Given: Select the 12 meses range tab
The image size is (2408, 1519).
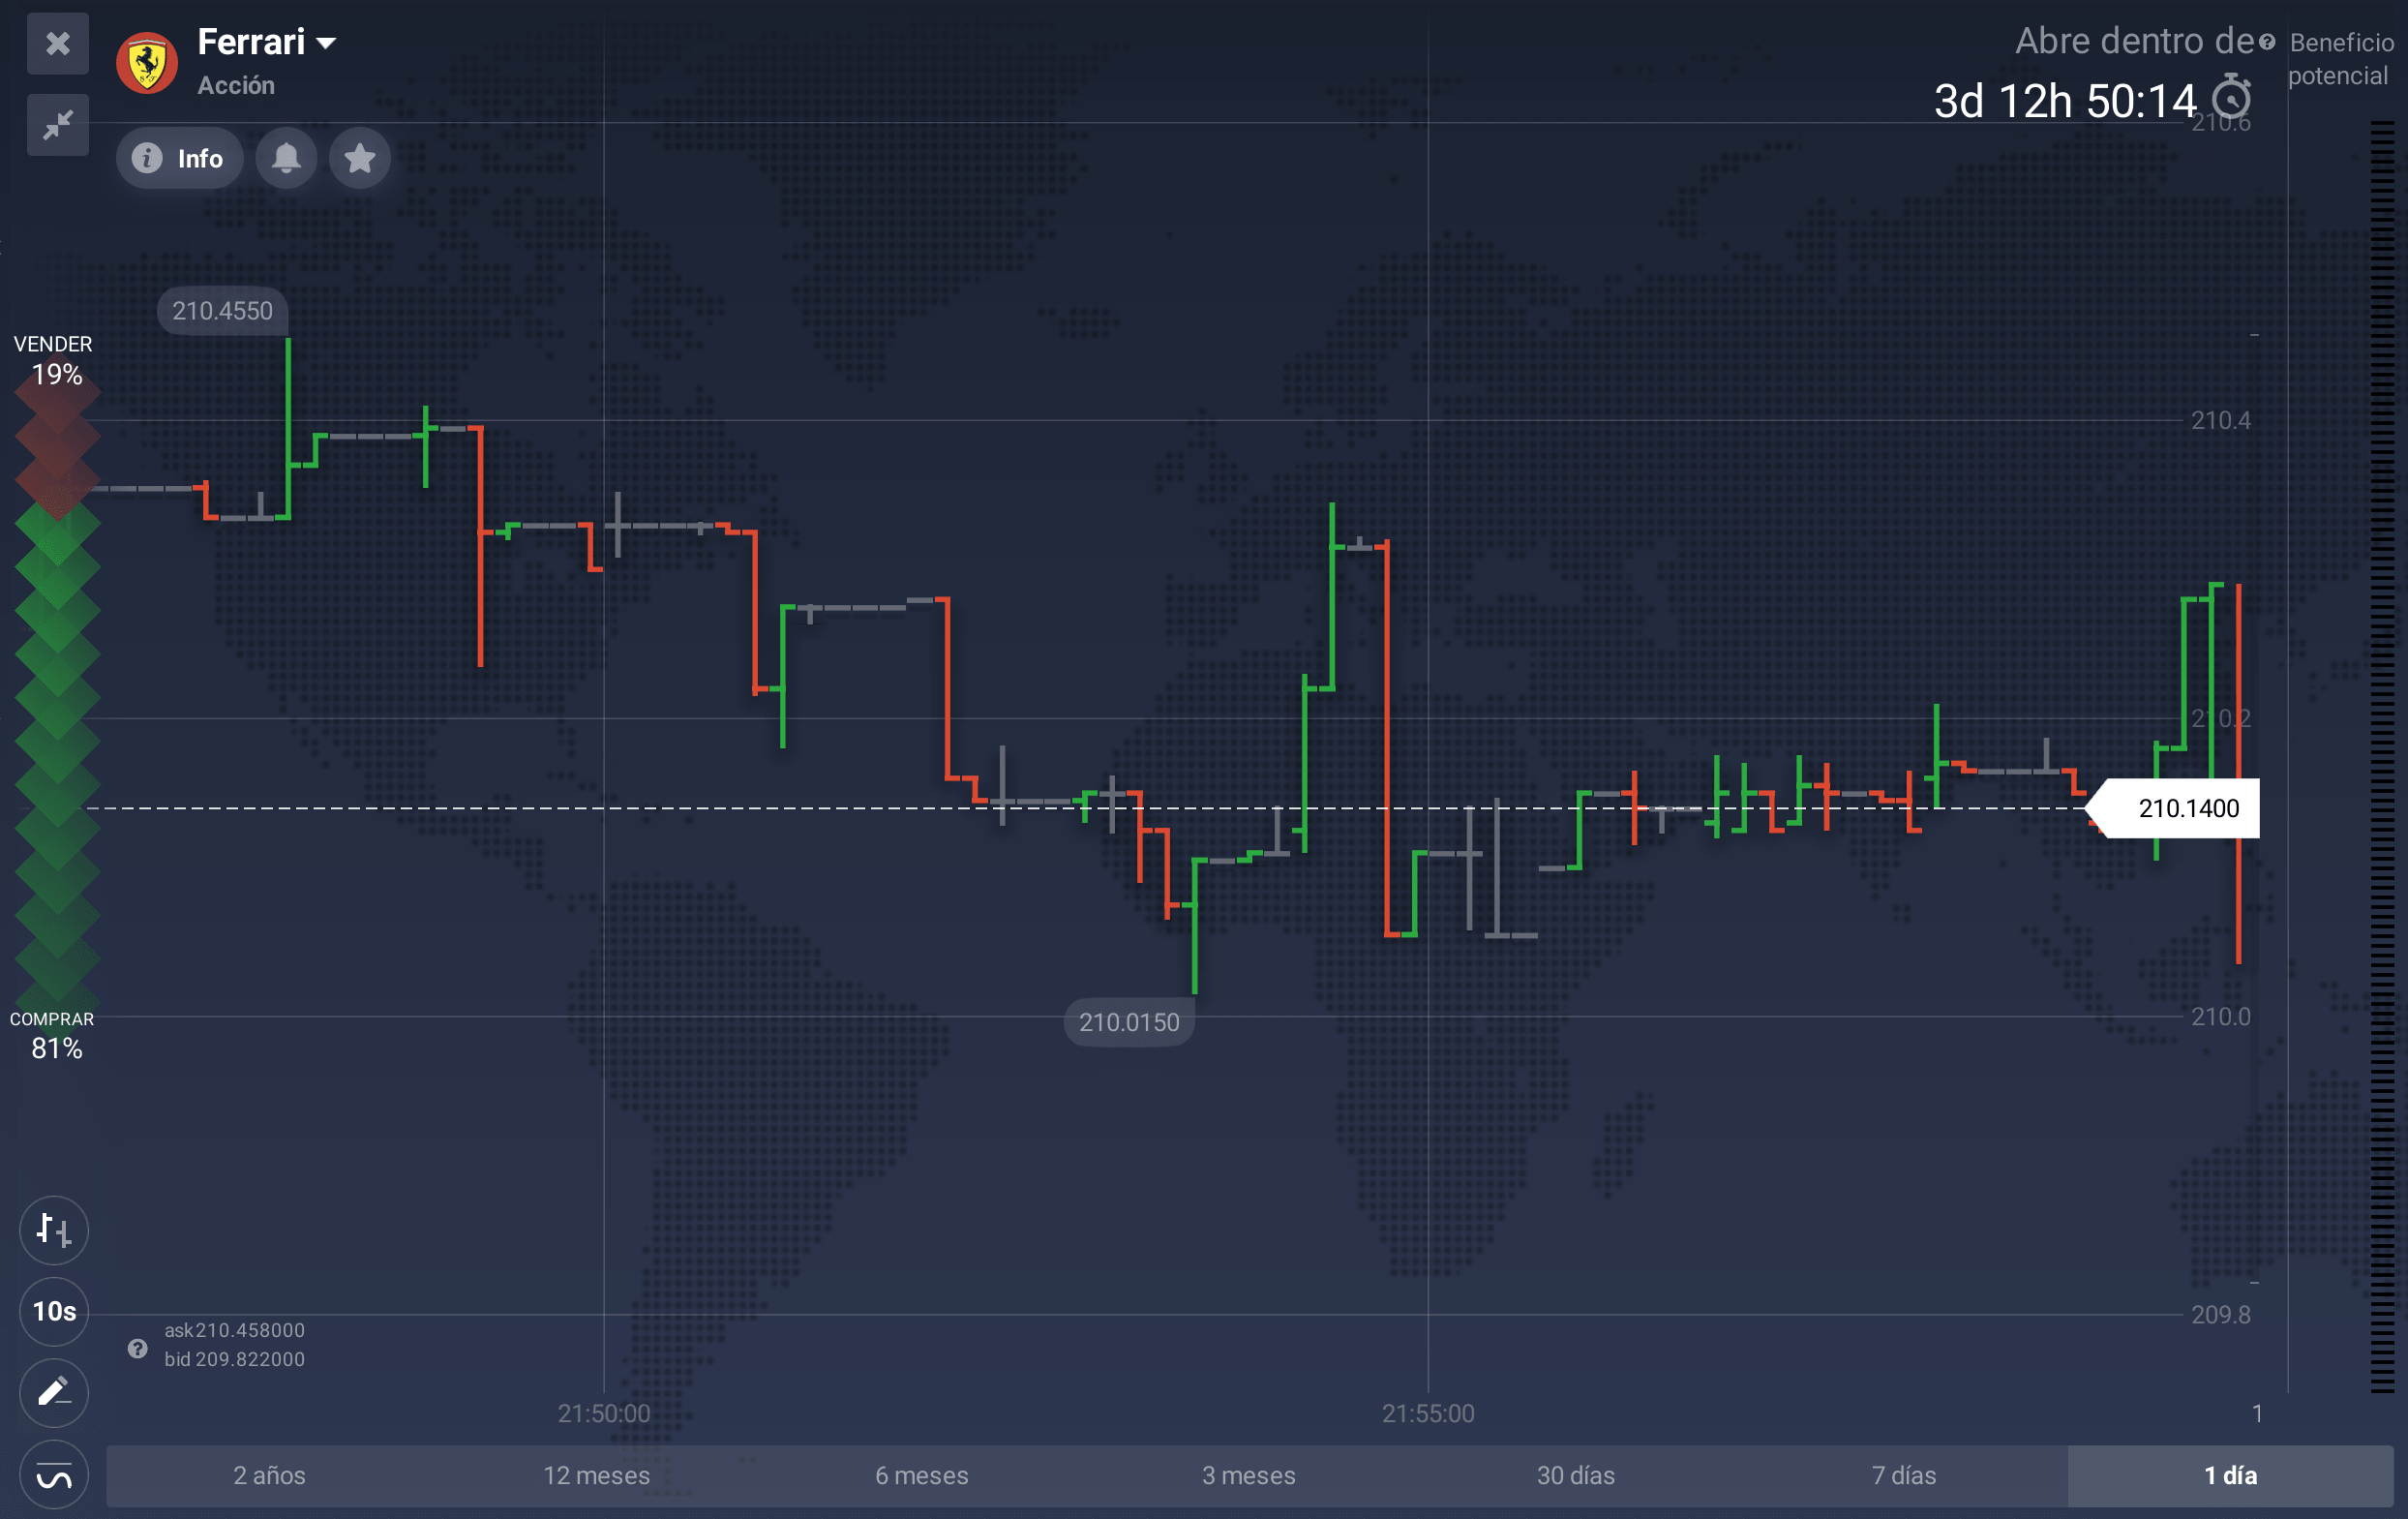Looking at the screenshot, I should coord(596,1475).
